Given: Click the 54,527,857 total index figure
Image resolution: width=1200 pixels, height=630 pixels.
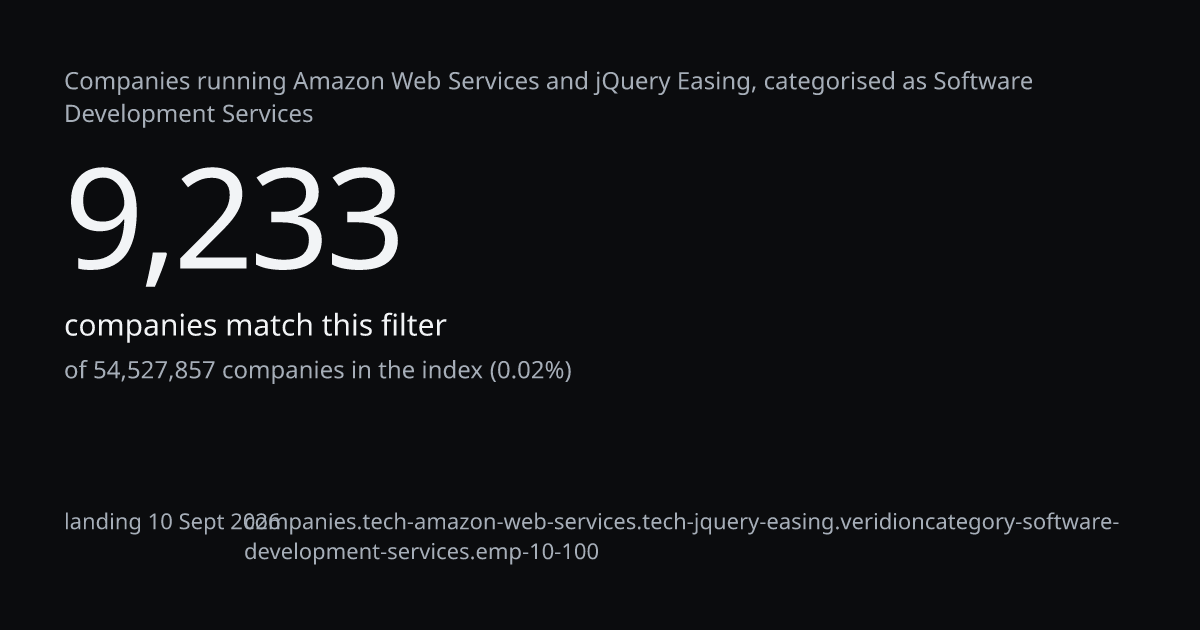Looking at the screenshot, I should coord(155,371).
